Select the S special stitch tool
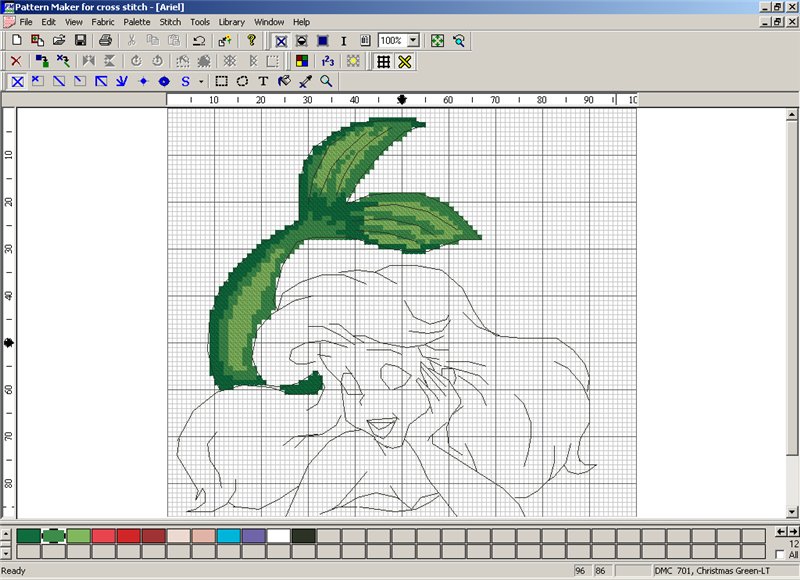 pos(185,81)
